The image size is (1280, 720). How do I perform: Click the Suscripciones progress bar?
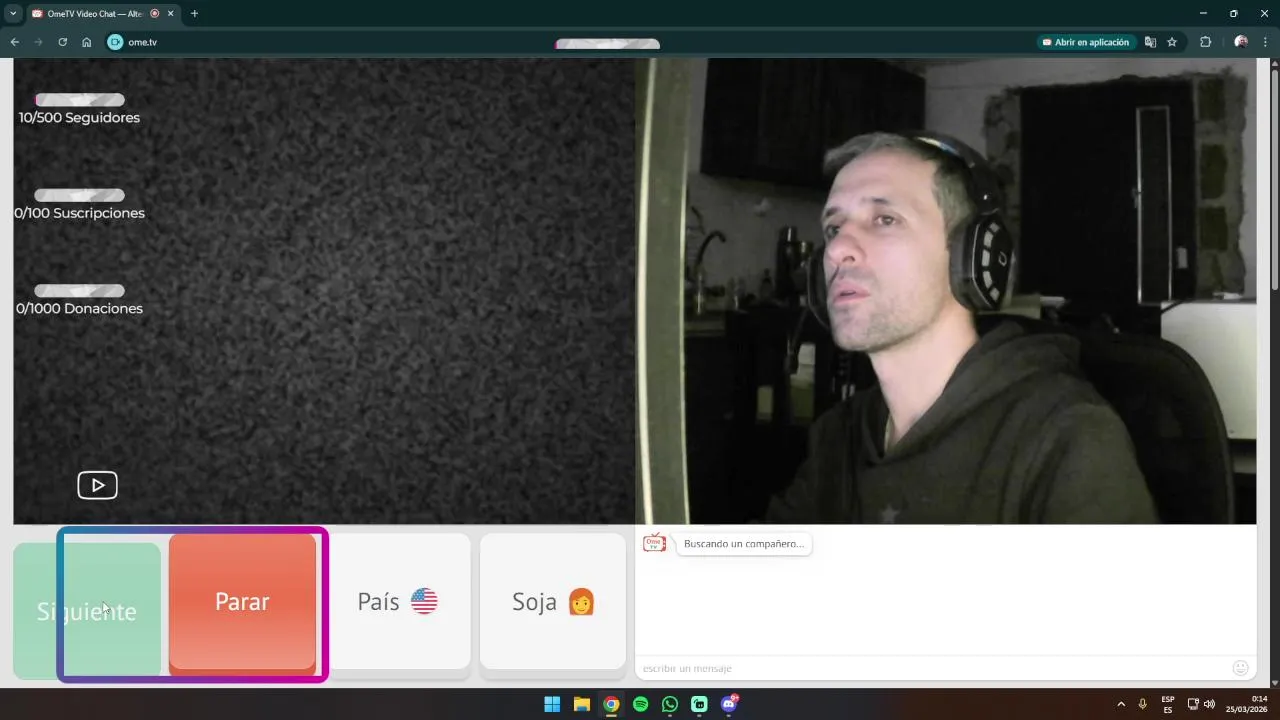point(80,195)
